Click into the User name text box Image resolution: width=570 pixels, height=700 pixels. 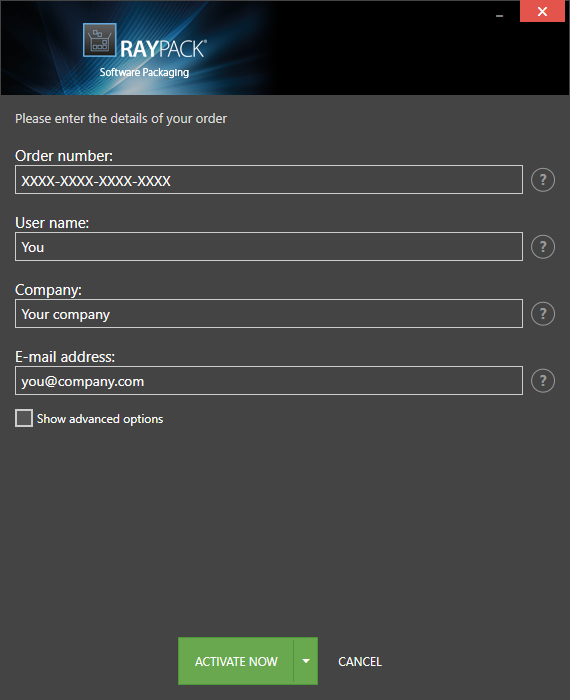(x=269, y=246)
